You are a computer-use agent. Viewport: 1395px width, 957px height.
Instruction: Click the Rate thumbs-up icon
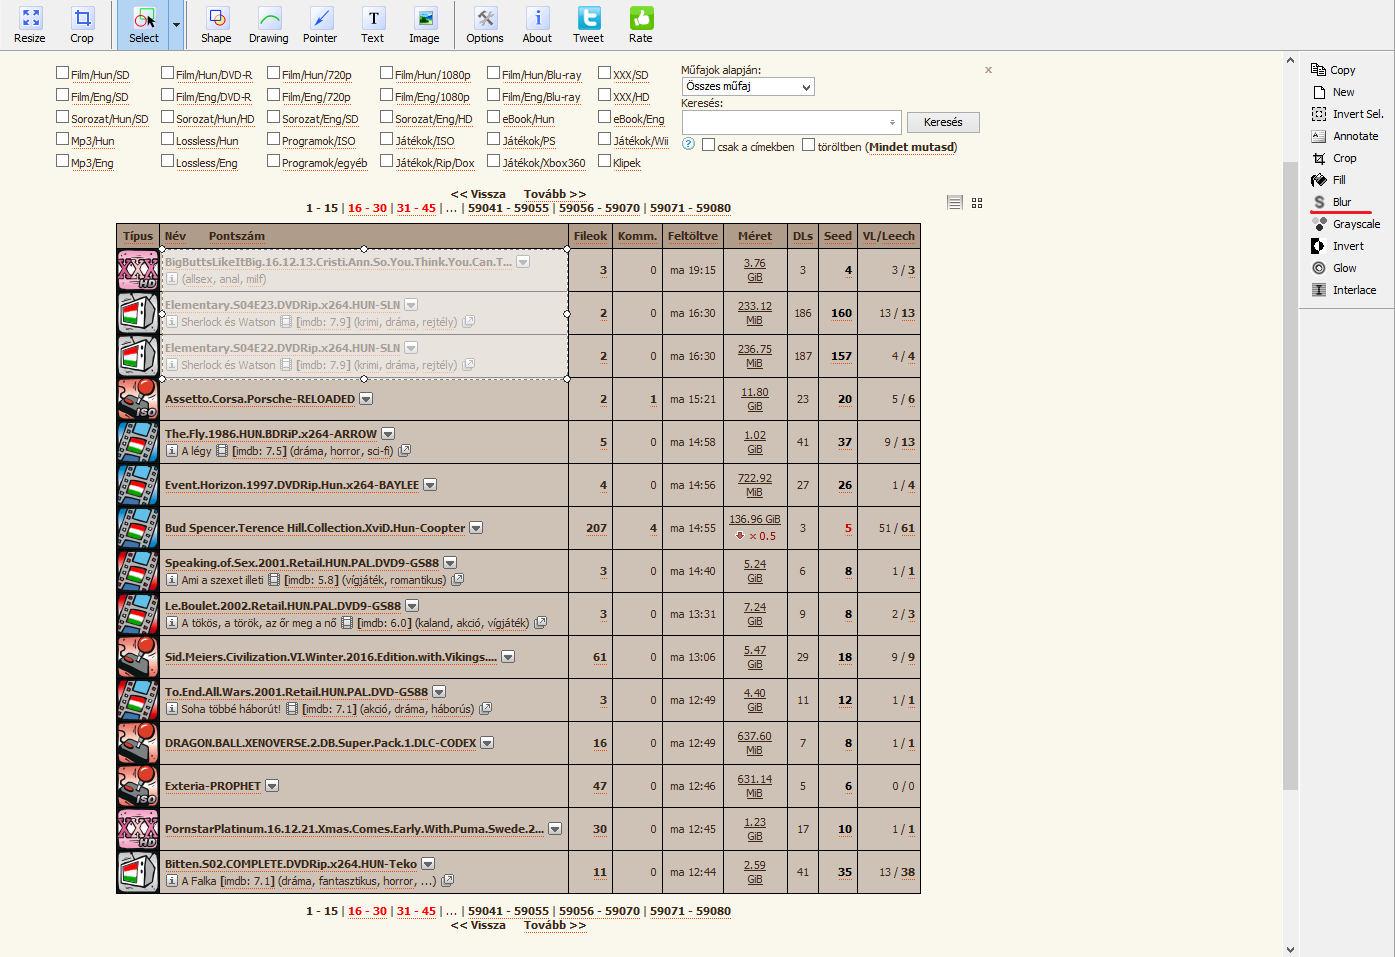tap(641, 25)
